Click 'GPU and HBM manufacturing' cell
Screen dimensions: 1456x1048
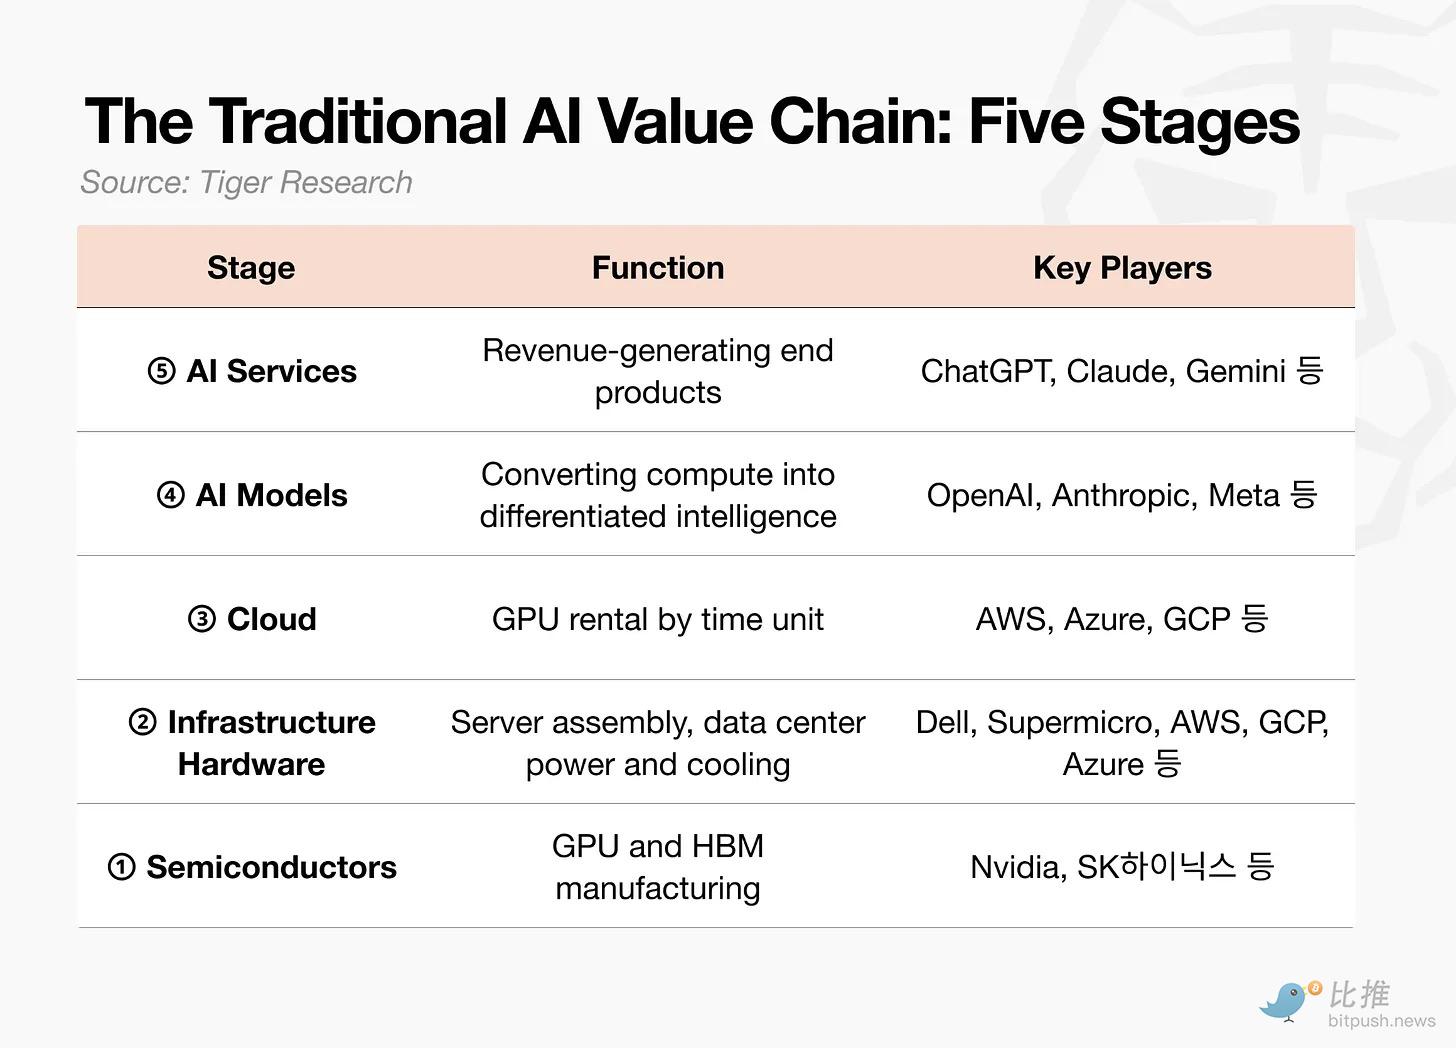pos(658,867)
